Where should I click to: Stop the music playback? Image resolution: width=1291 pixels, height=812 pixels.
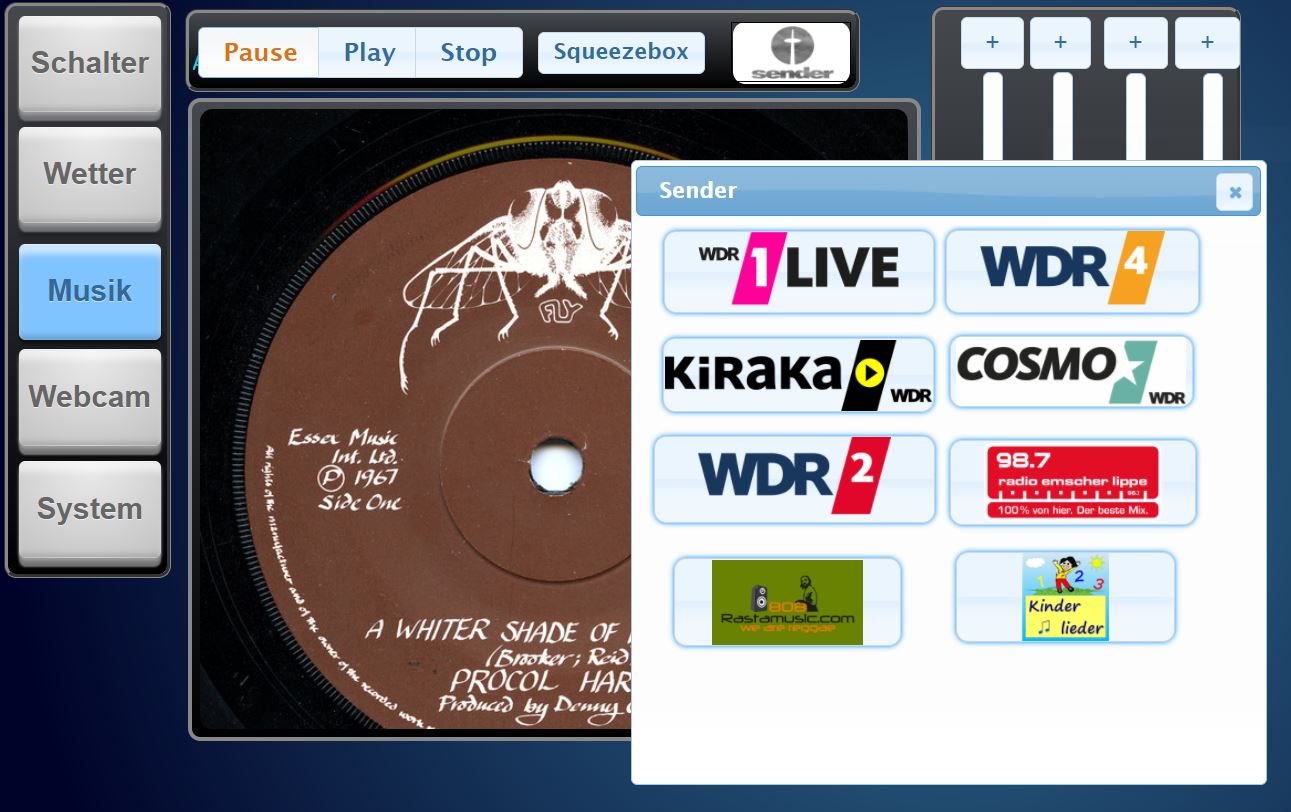tap(468, 52)
